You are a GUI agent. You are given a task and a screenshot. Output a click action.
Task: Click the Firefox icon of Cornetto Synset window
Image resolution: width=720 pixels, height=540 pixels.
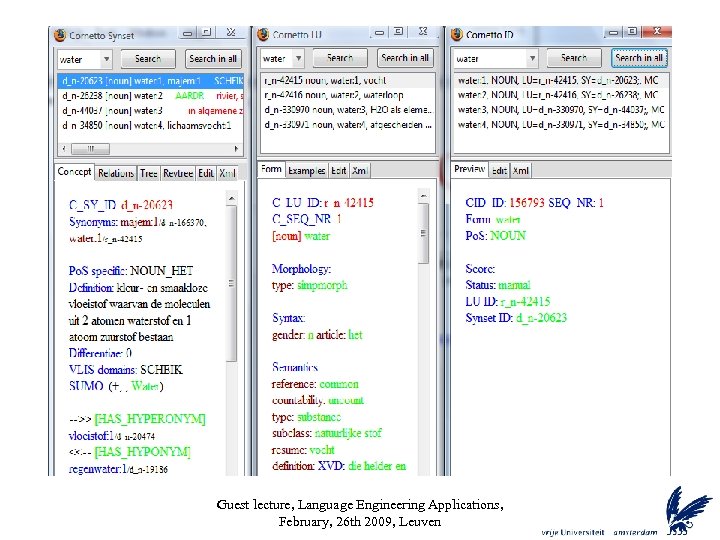click(x=60, y=35)
